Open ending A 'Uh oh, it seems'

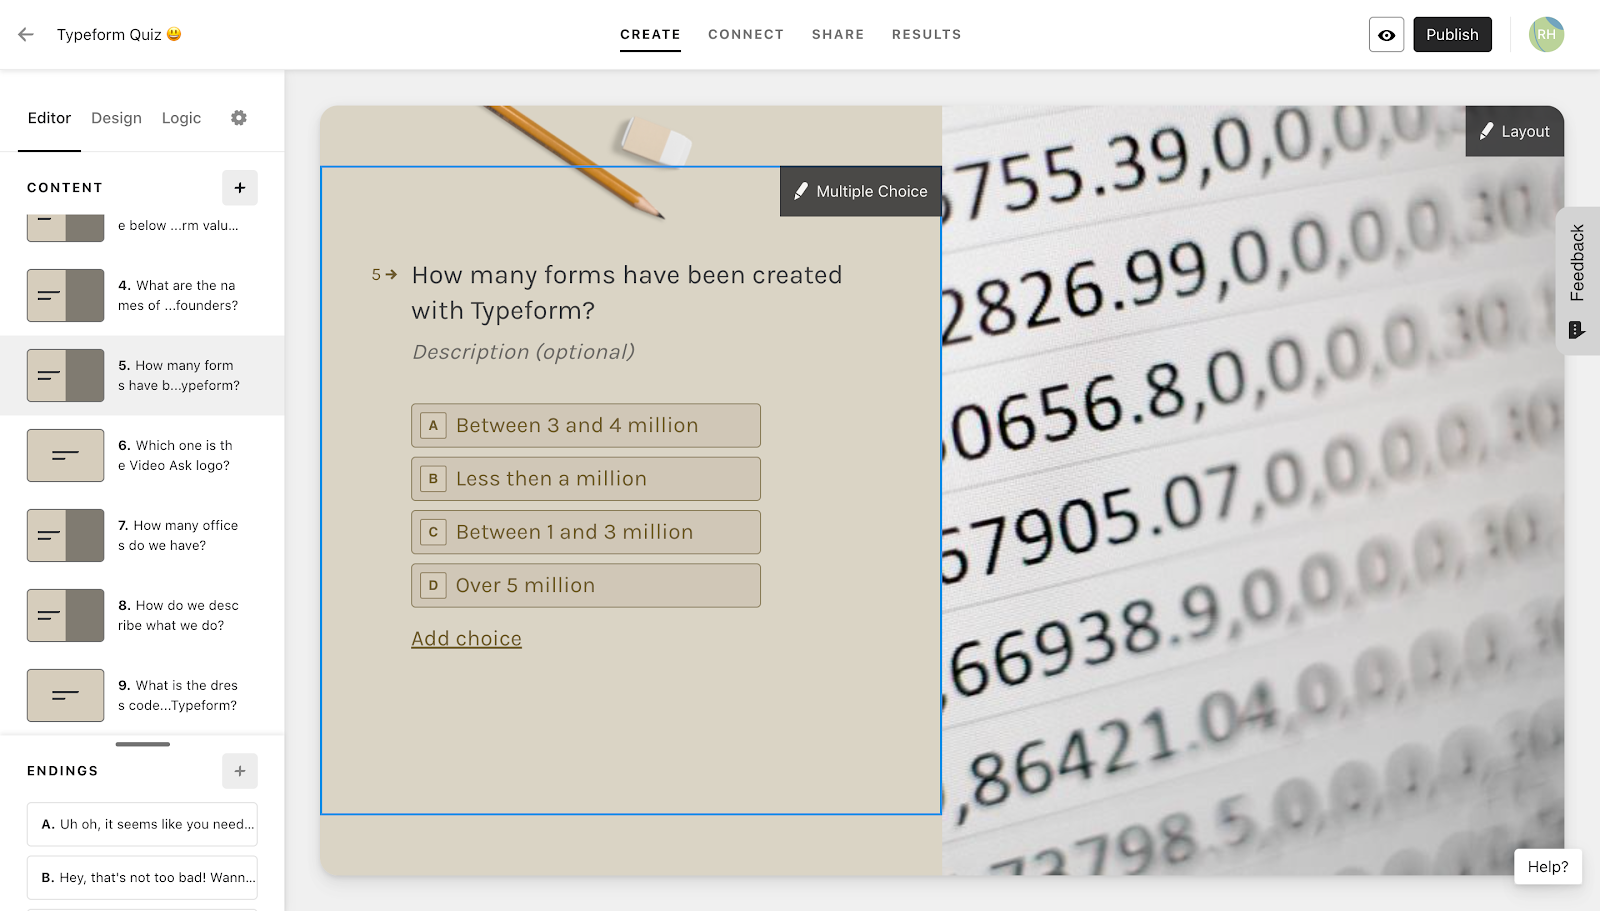(142, 824)
